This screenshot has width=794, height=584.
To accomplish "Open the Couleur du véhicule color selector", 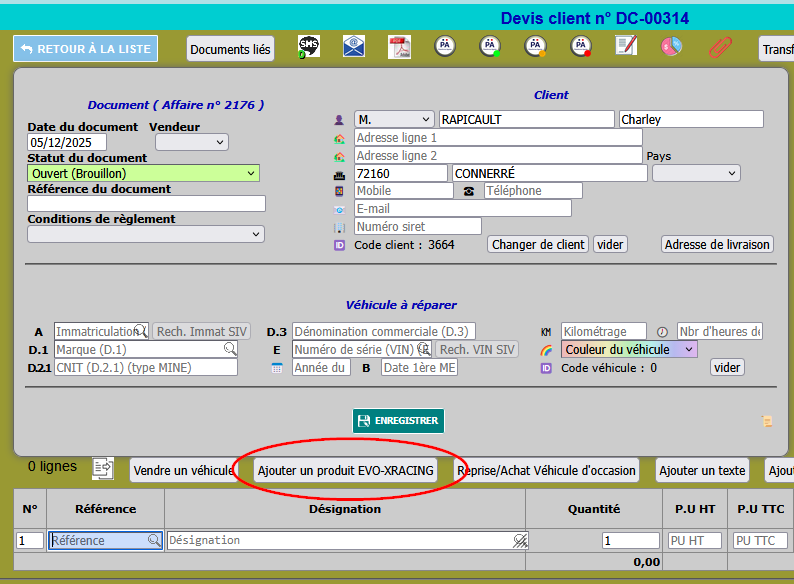I will click(629, 349).
